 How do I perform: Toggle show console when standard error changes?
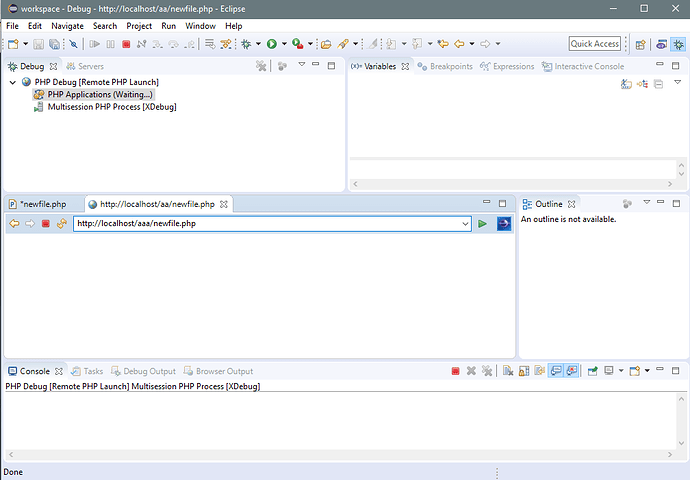coord(571,371)
